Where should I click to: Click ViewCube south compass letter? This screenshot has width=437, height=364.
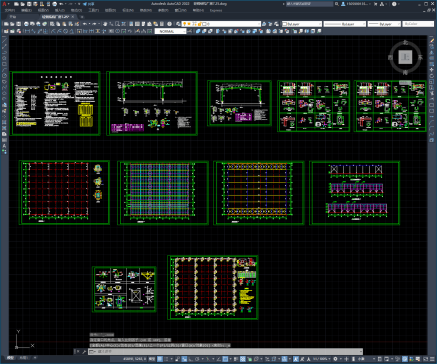point(405,72)
